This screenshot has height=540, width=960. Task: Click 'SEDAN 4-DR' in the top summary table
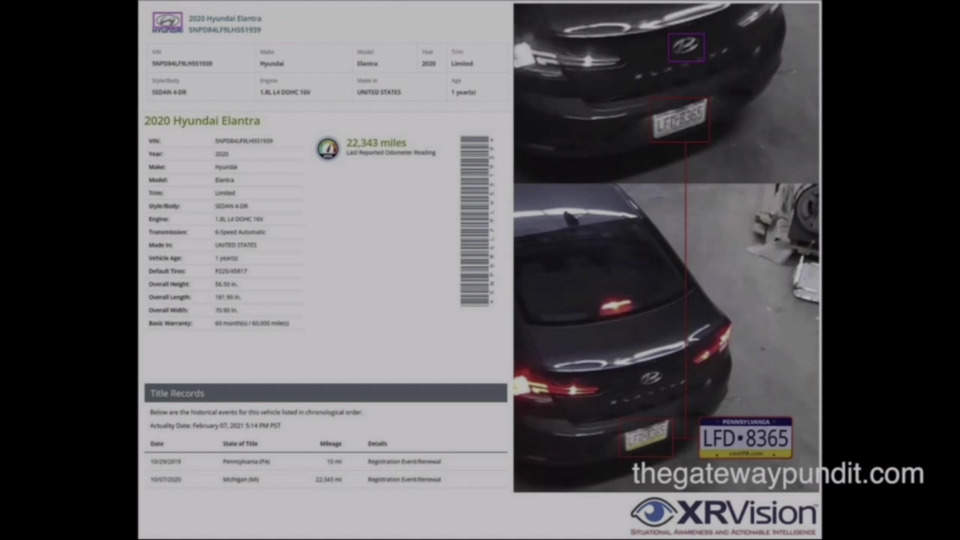coord(169,92)
